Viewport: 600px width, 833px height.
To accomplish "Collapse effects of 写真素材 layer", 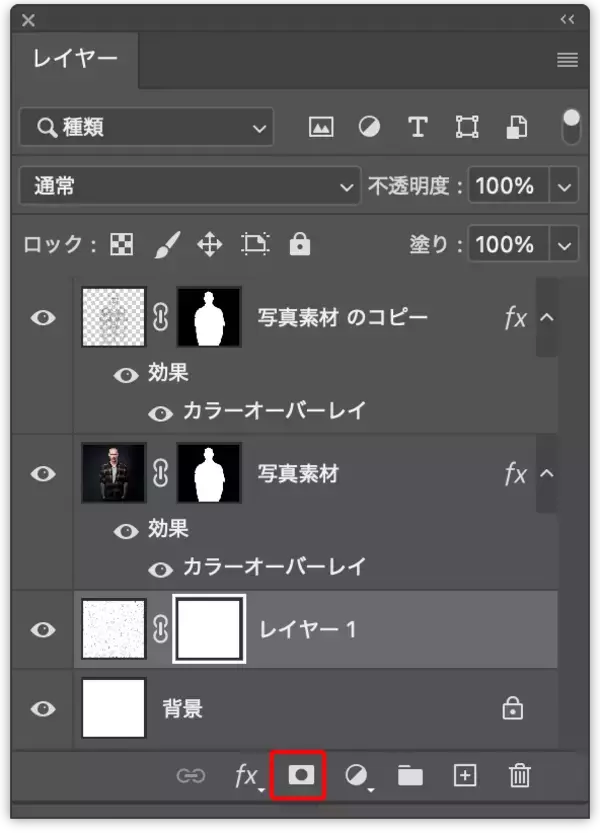I will 547,473.
